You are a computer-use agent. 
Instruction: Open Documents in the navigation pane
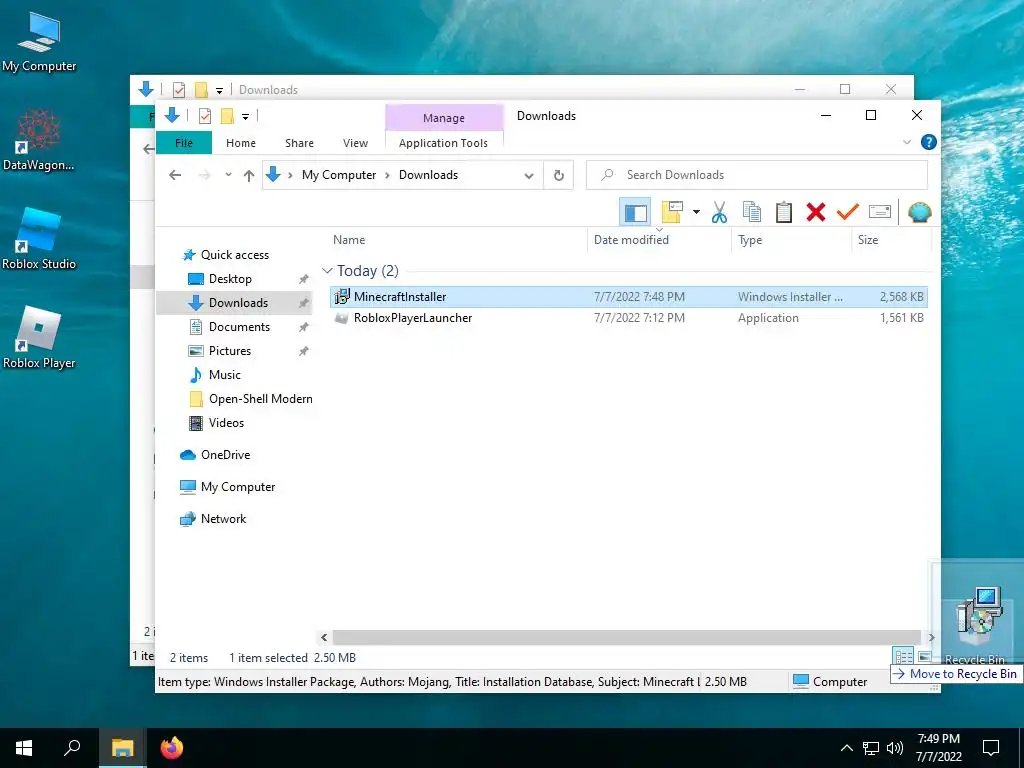[x=239, y=327]
